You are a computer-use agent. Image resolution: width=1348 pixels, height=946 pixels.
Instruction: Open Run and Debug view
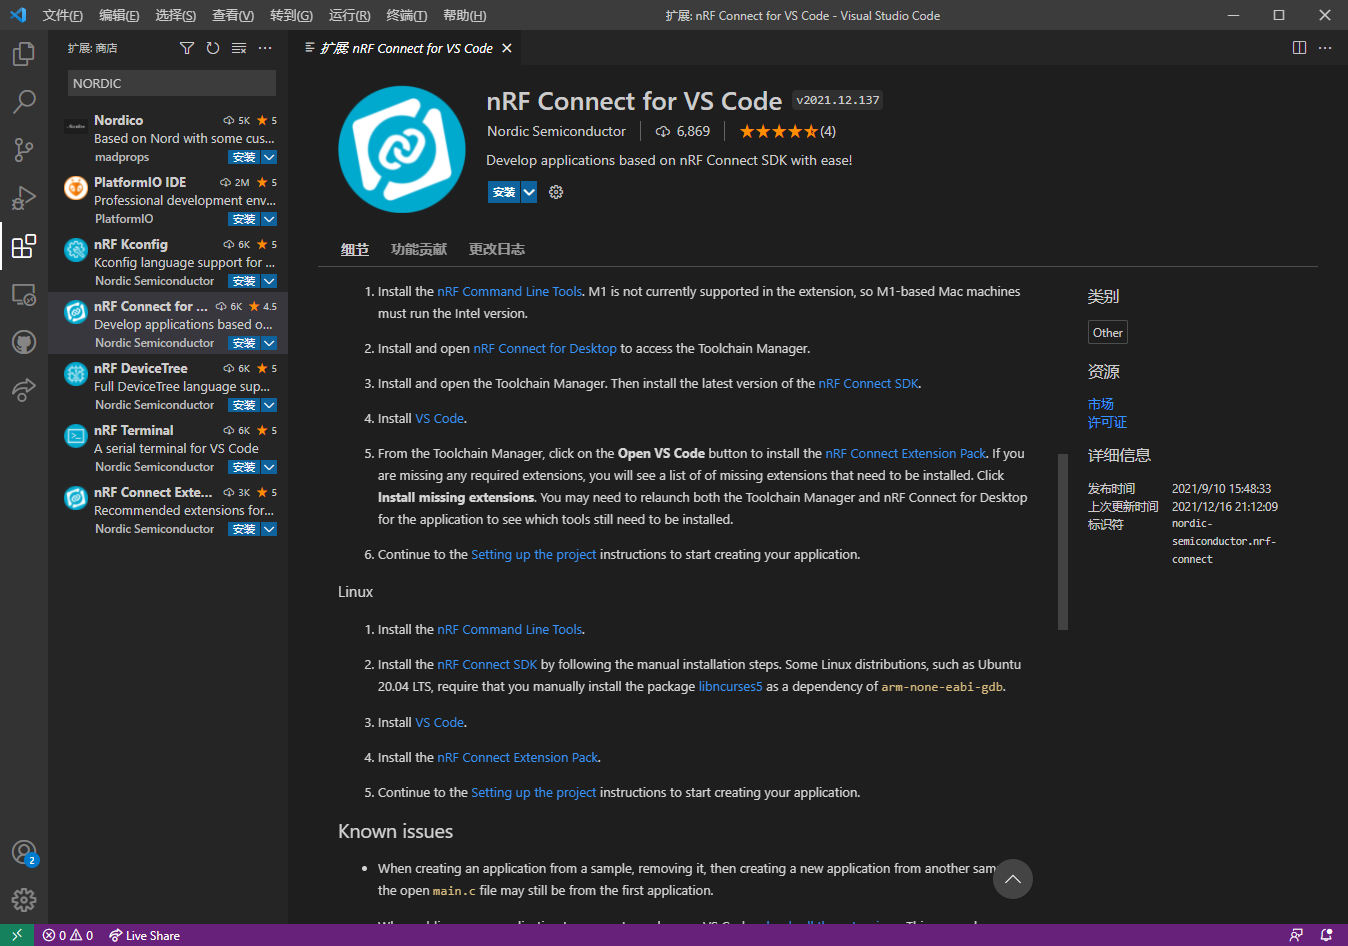coord(24,197)
